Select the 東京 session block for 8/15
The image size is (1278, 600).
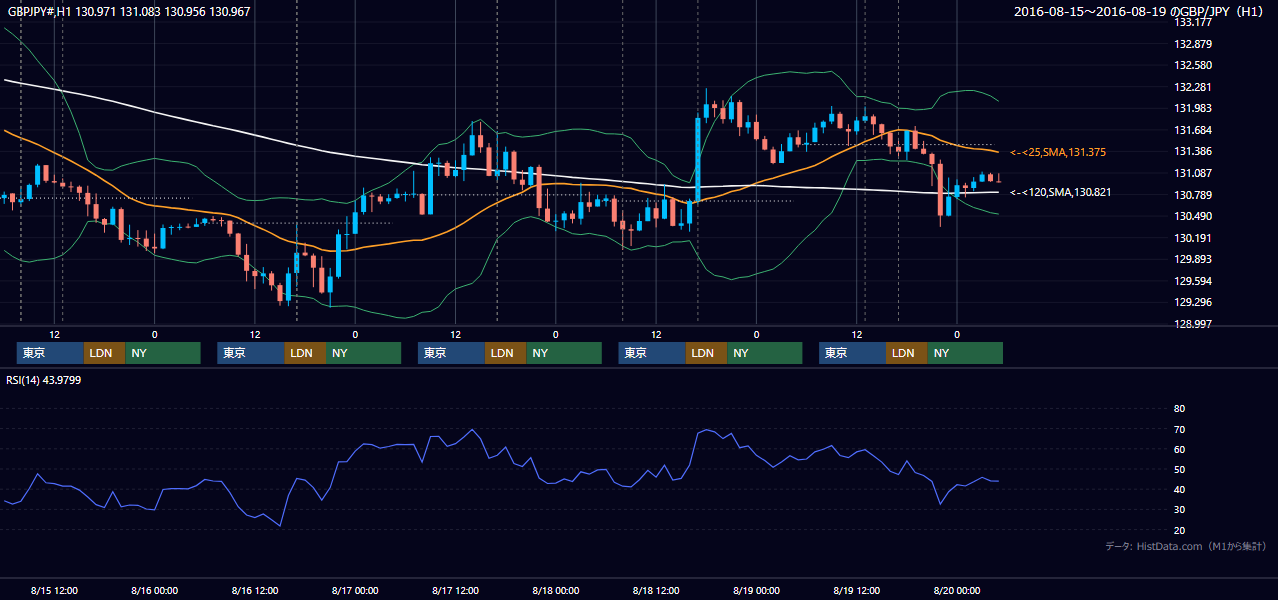pyautogui.click(x=50, y=353)
